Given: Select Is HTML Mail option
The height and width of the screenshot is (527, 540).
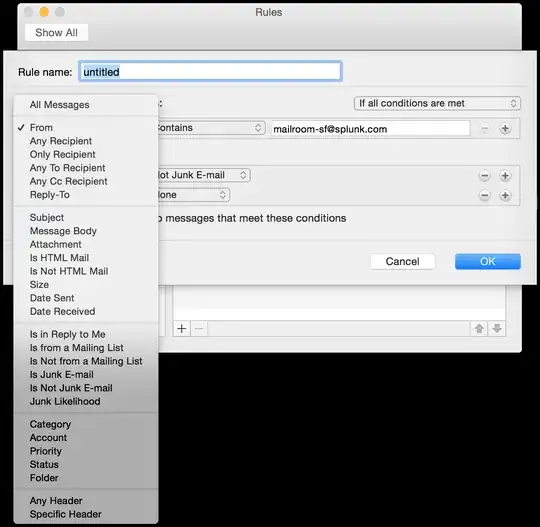Looking at the screenshot, I should [x=86, y=258].
